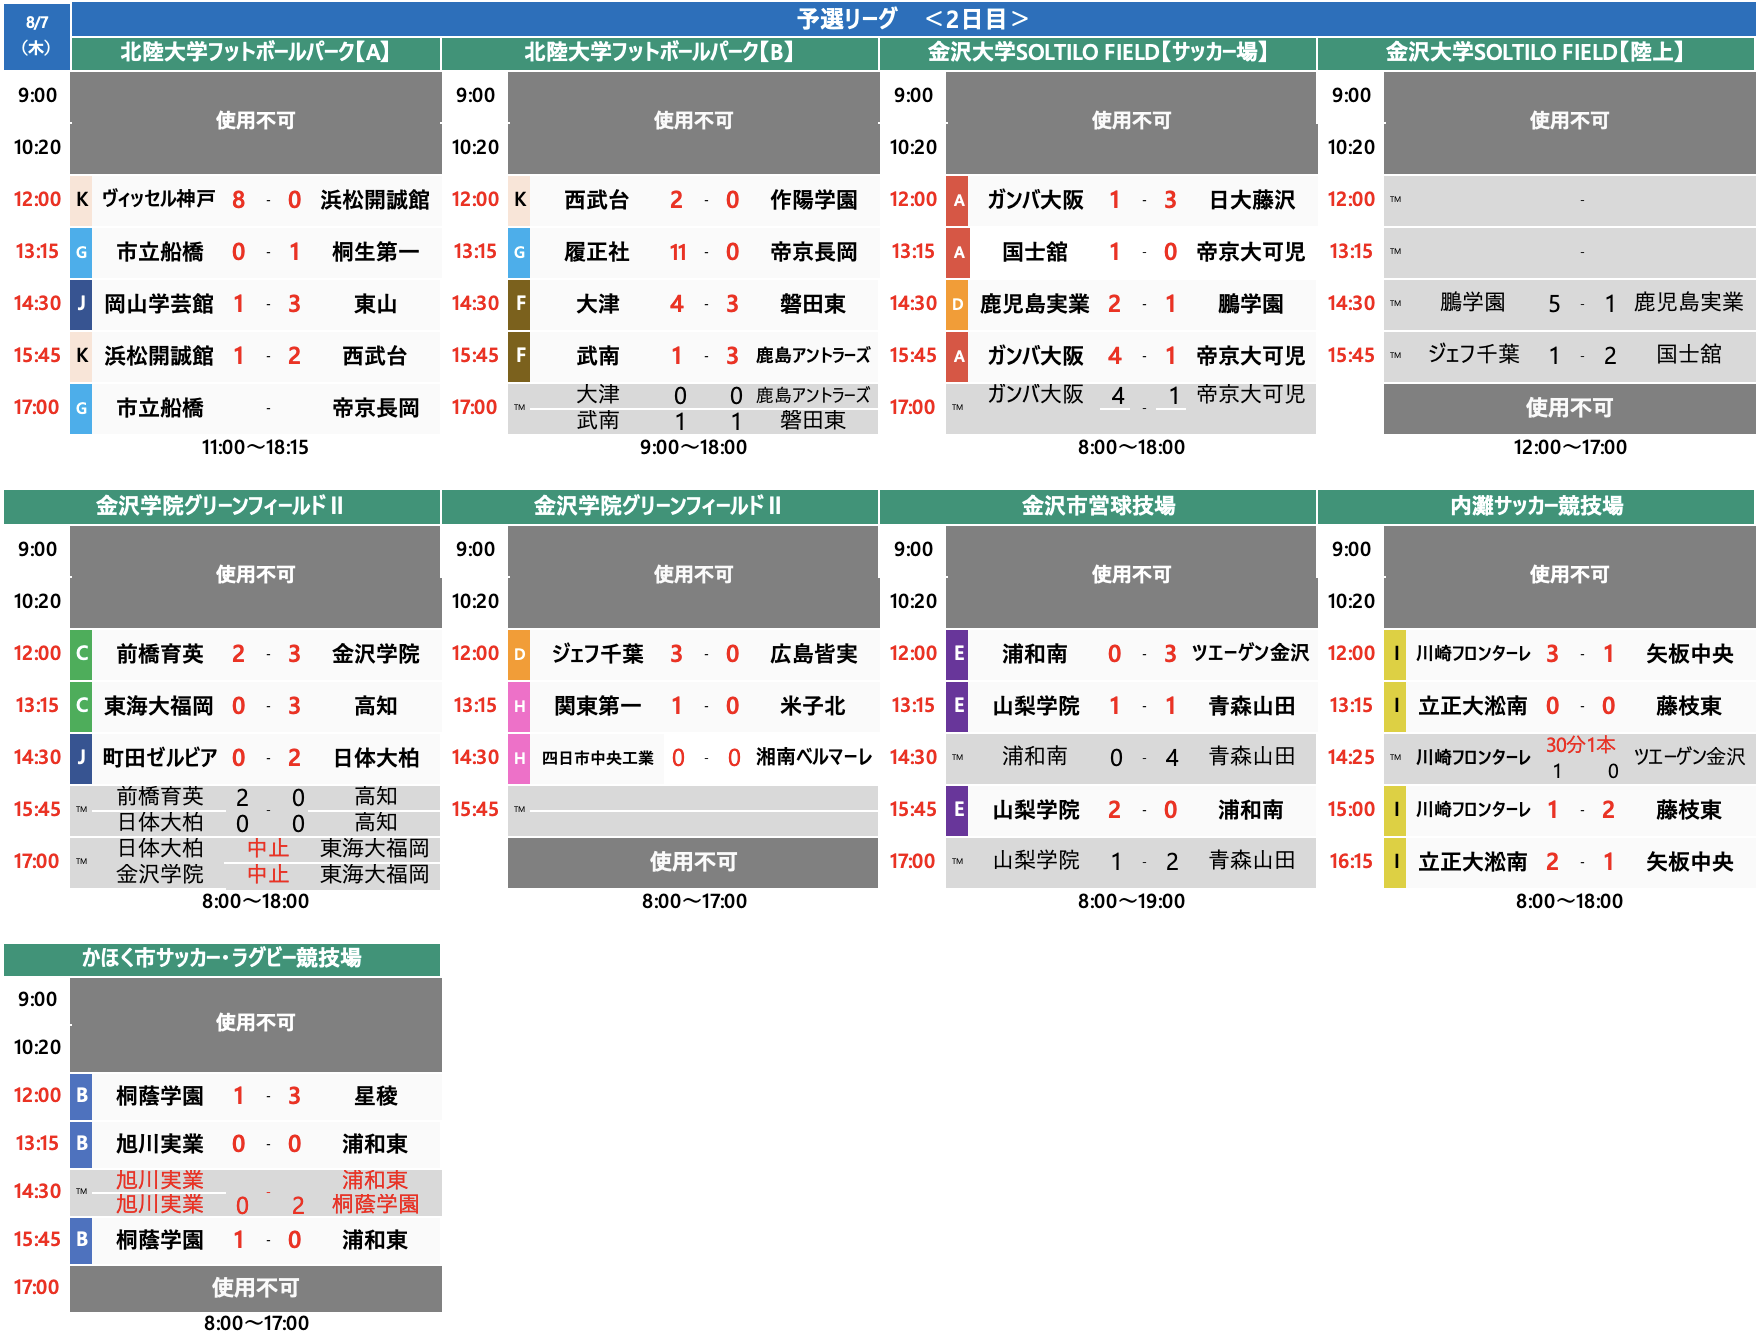Click the H group badge beside 四日市中央工業
This screenshot has height=1338, width=1764.
coord(519,758)
